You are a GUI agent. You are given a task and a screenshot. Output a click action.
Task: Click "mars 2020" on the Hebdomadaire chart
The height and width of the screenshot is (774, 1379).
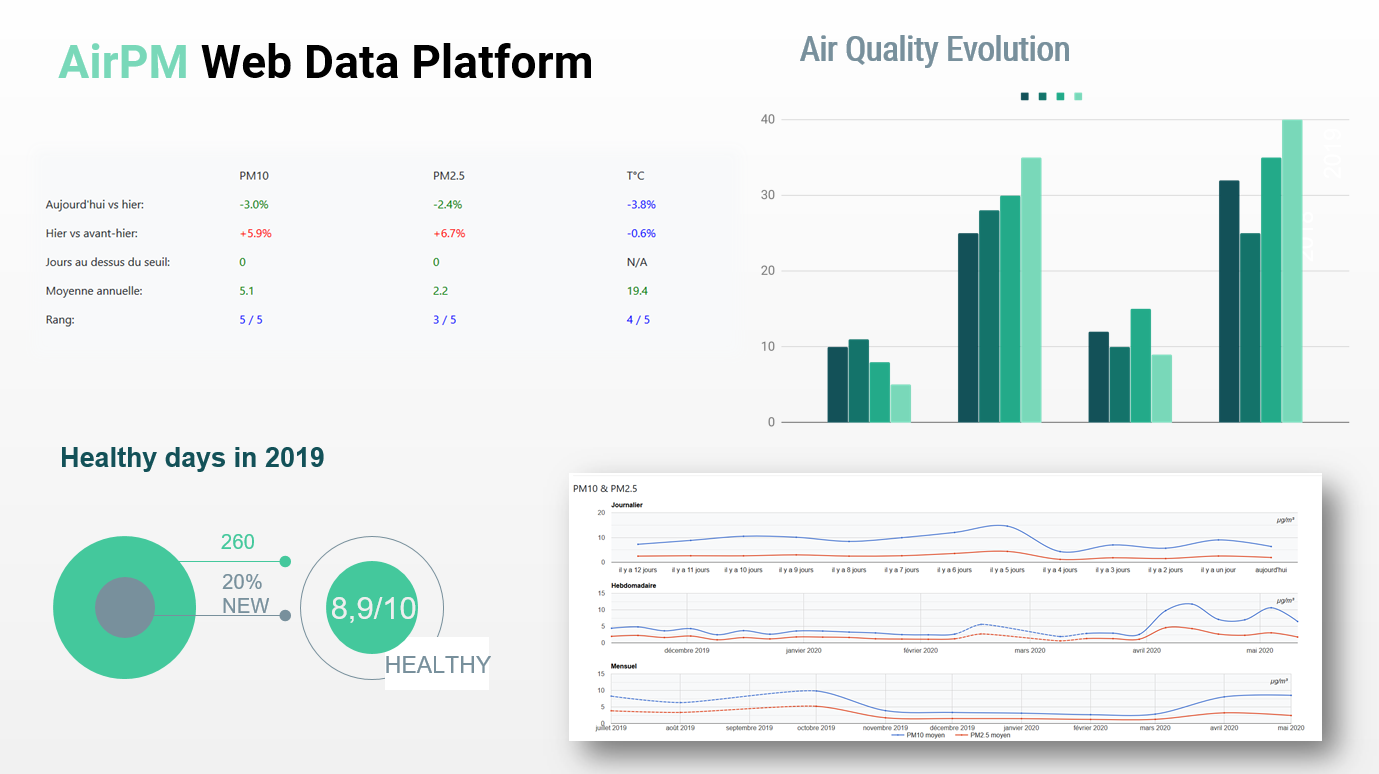[x=1030, y=650]
